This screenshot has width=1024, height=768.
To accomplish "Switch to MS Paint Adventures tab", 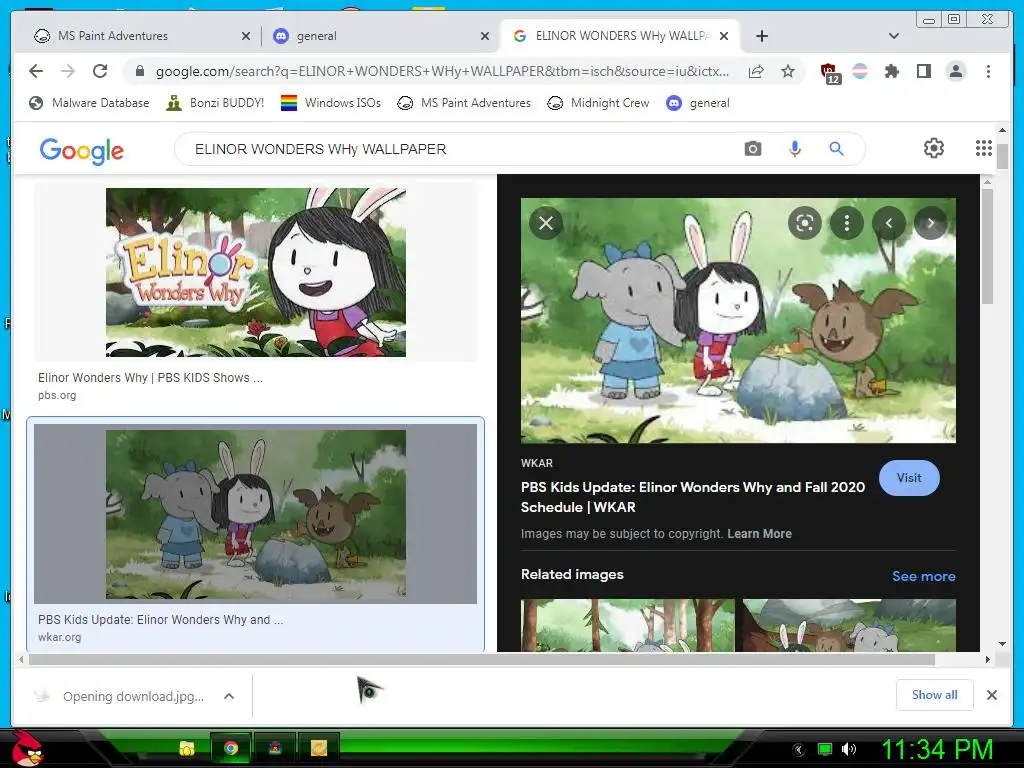I will pos(142,36).
